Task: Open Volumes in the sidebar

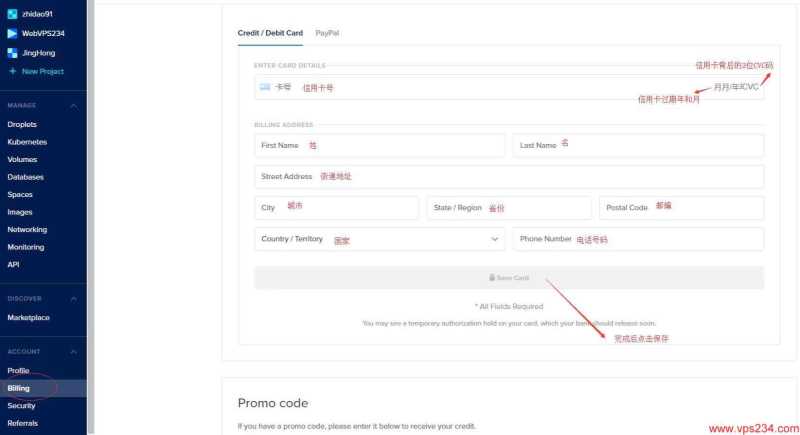Action: 22,160
